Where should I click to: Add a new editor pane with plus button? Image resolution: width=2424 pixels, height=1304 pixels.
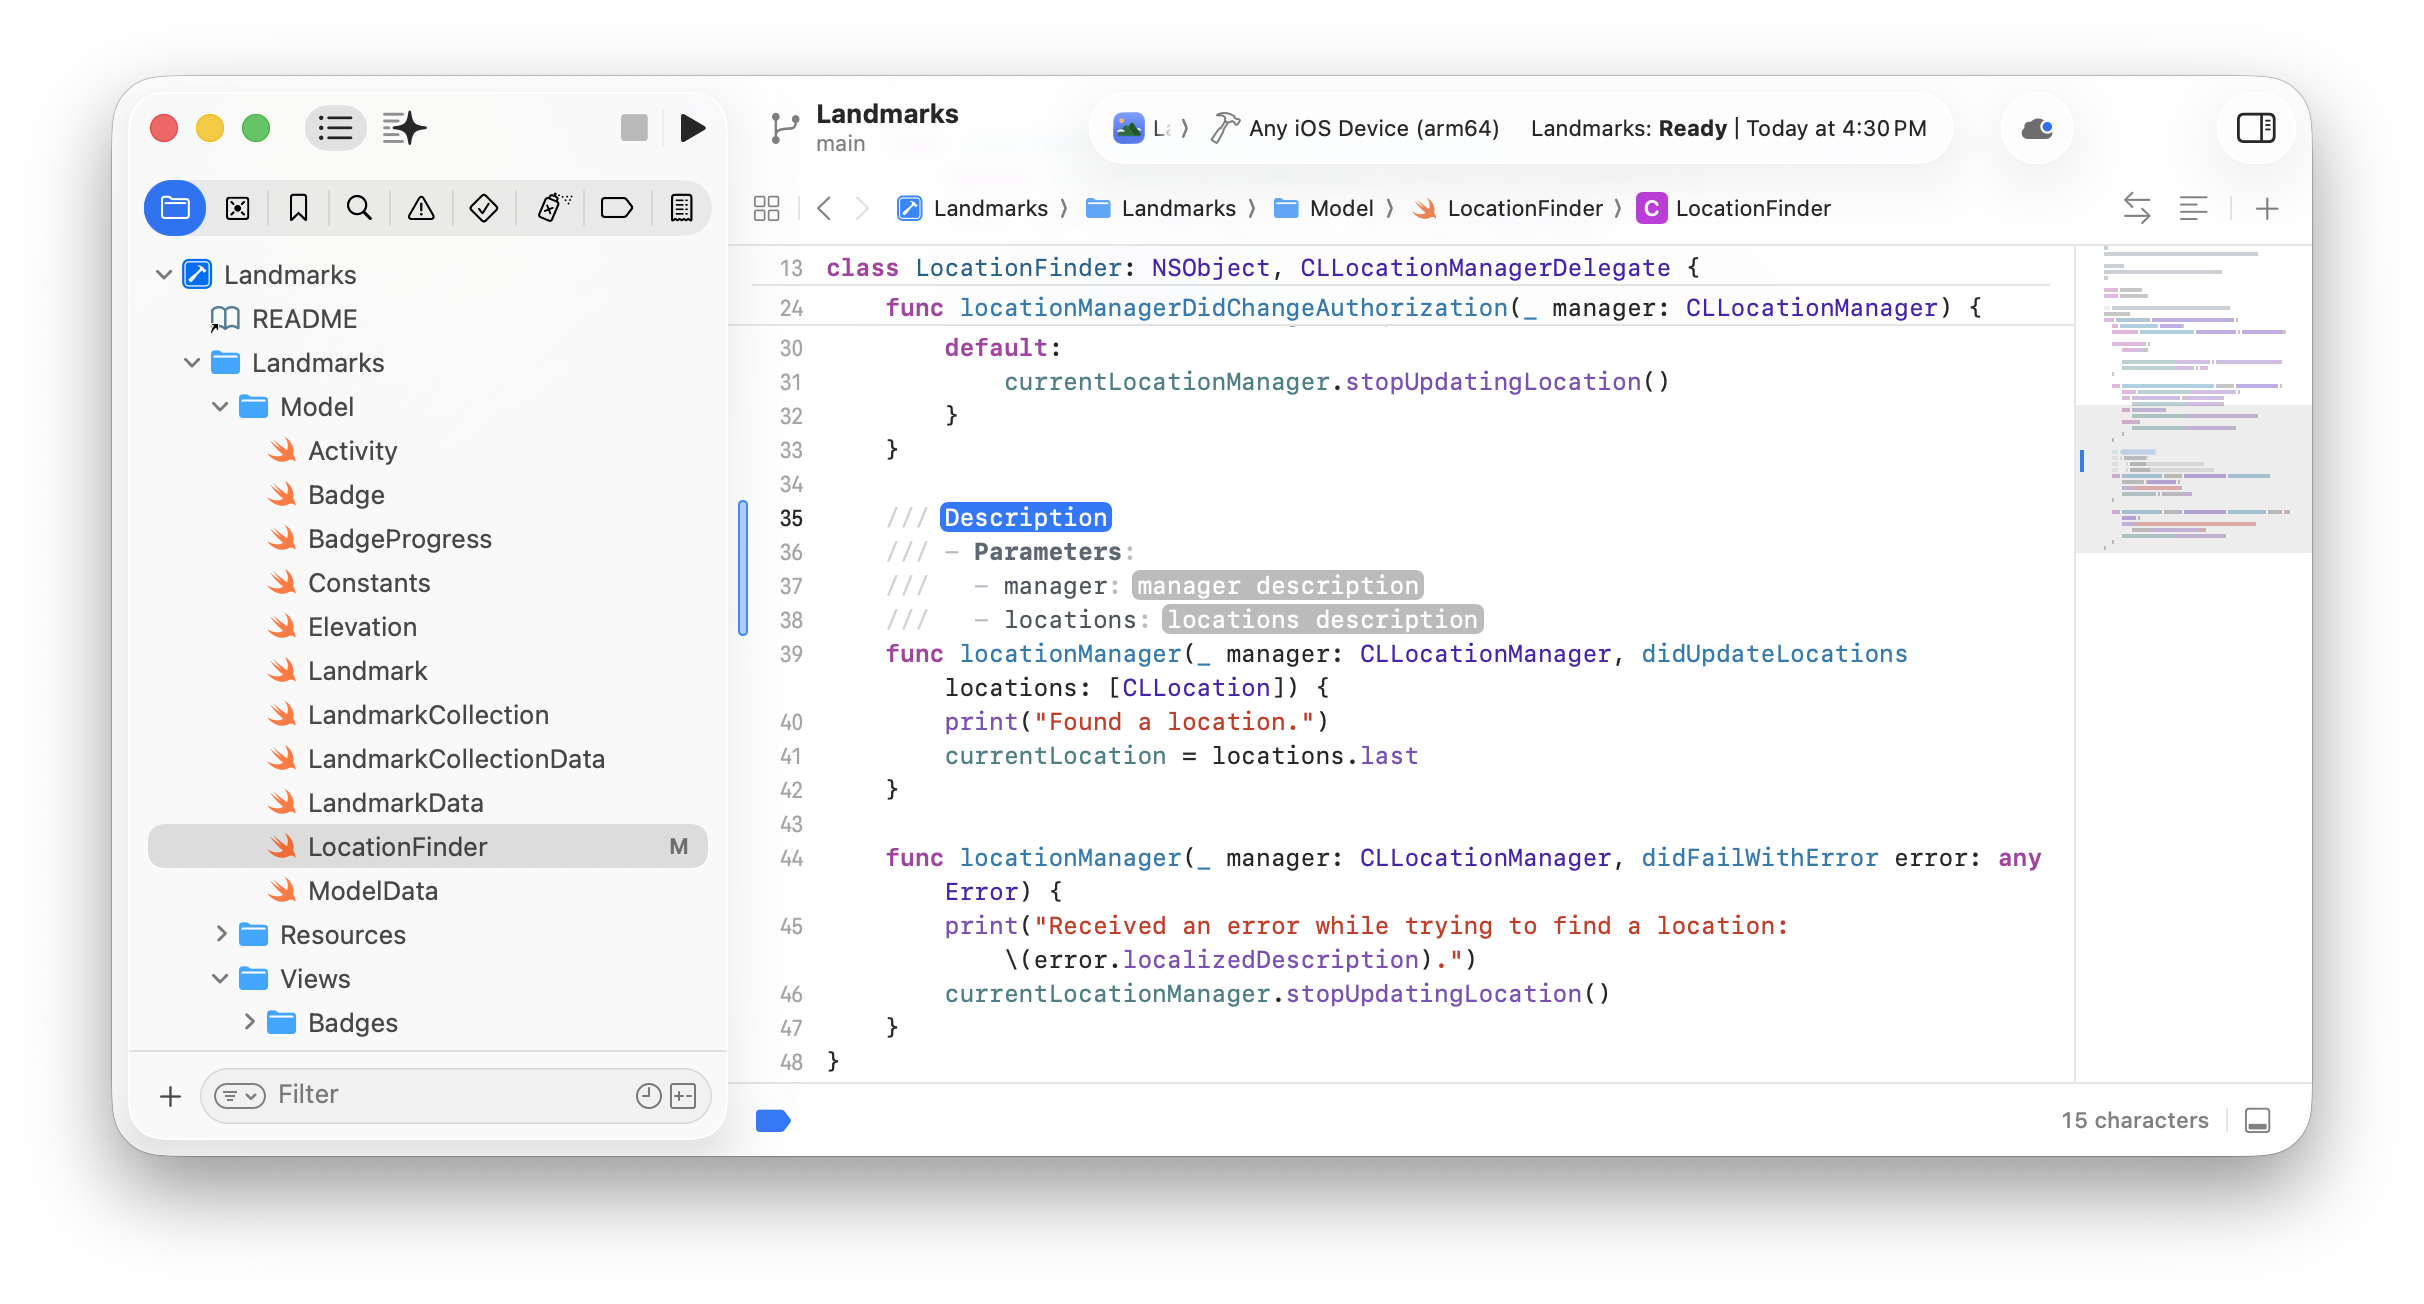2267,208
